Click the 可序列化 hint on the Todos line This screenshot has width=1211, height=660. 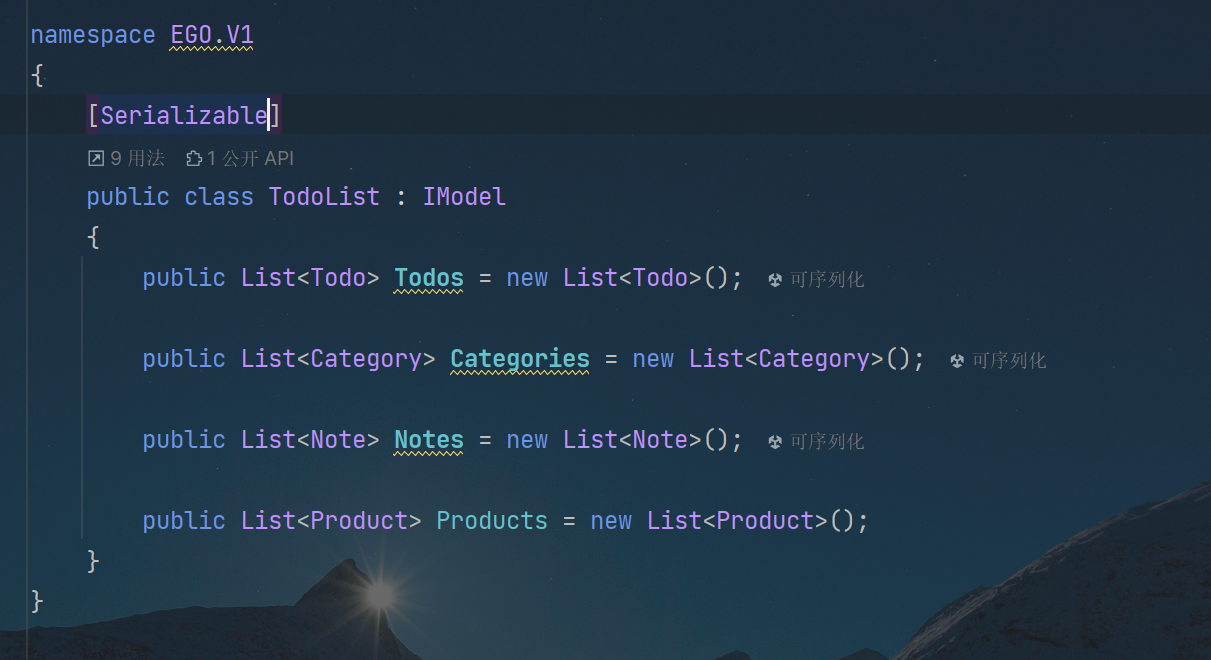827,280
